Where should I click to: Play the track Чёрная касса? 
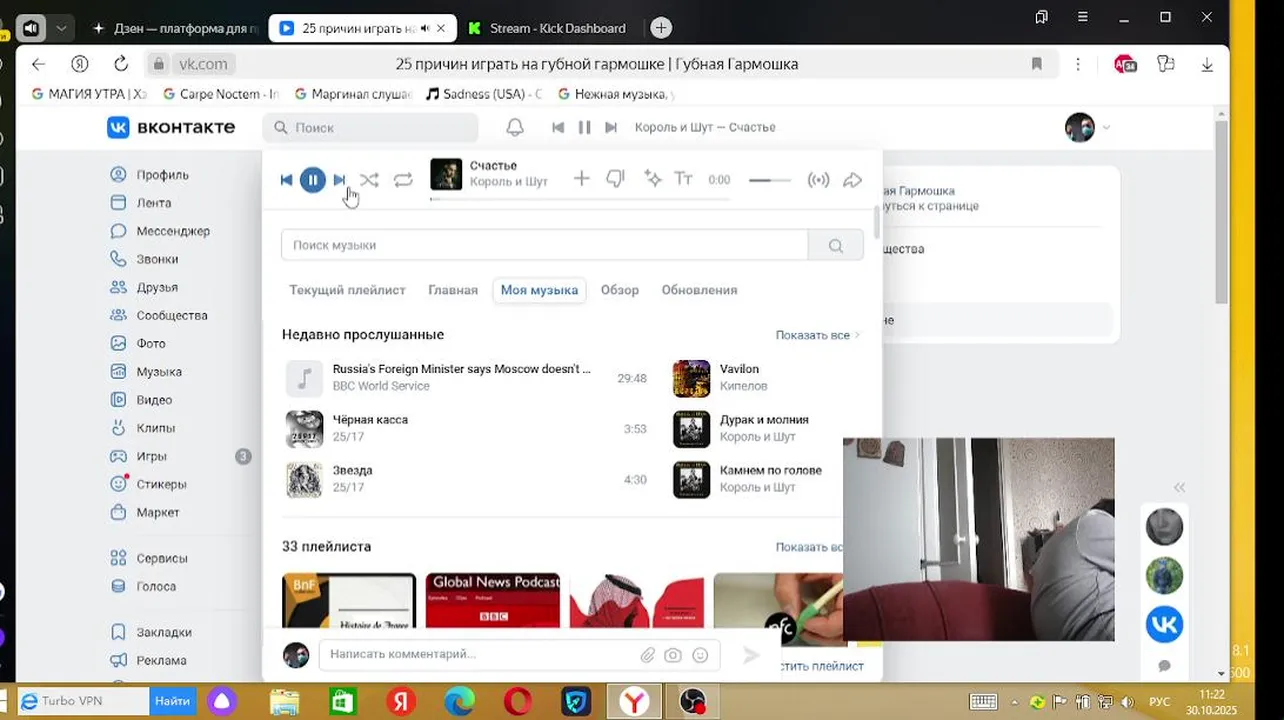[x=467, y=428]
